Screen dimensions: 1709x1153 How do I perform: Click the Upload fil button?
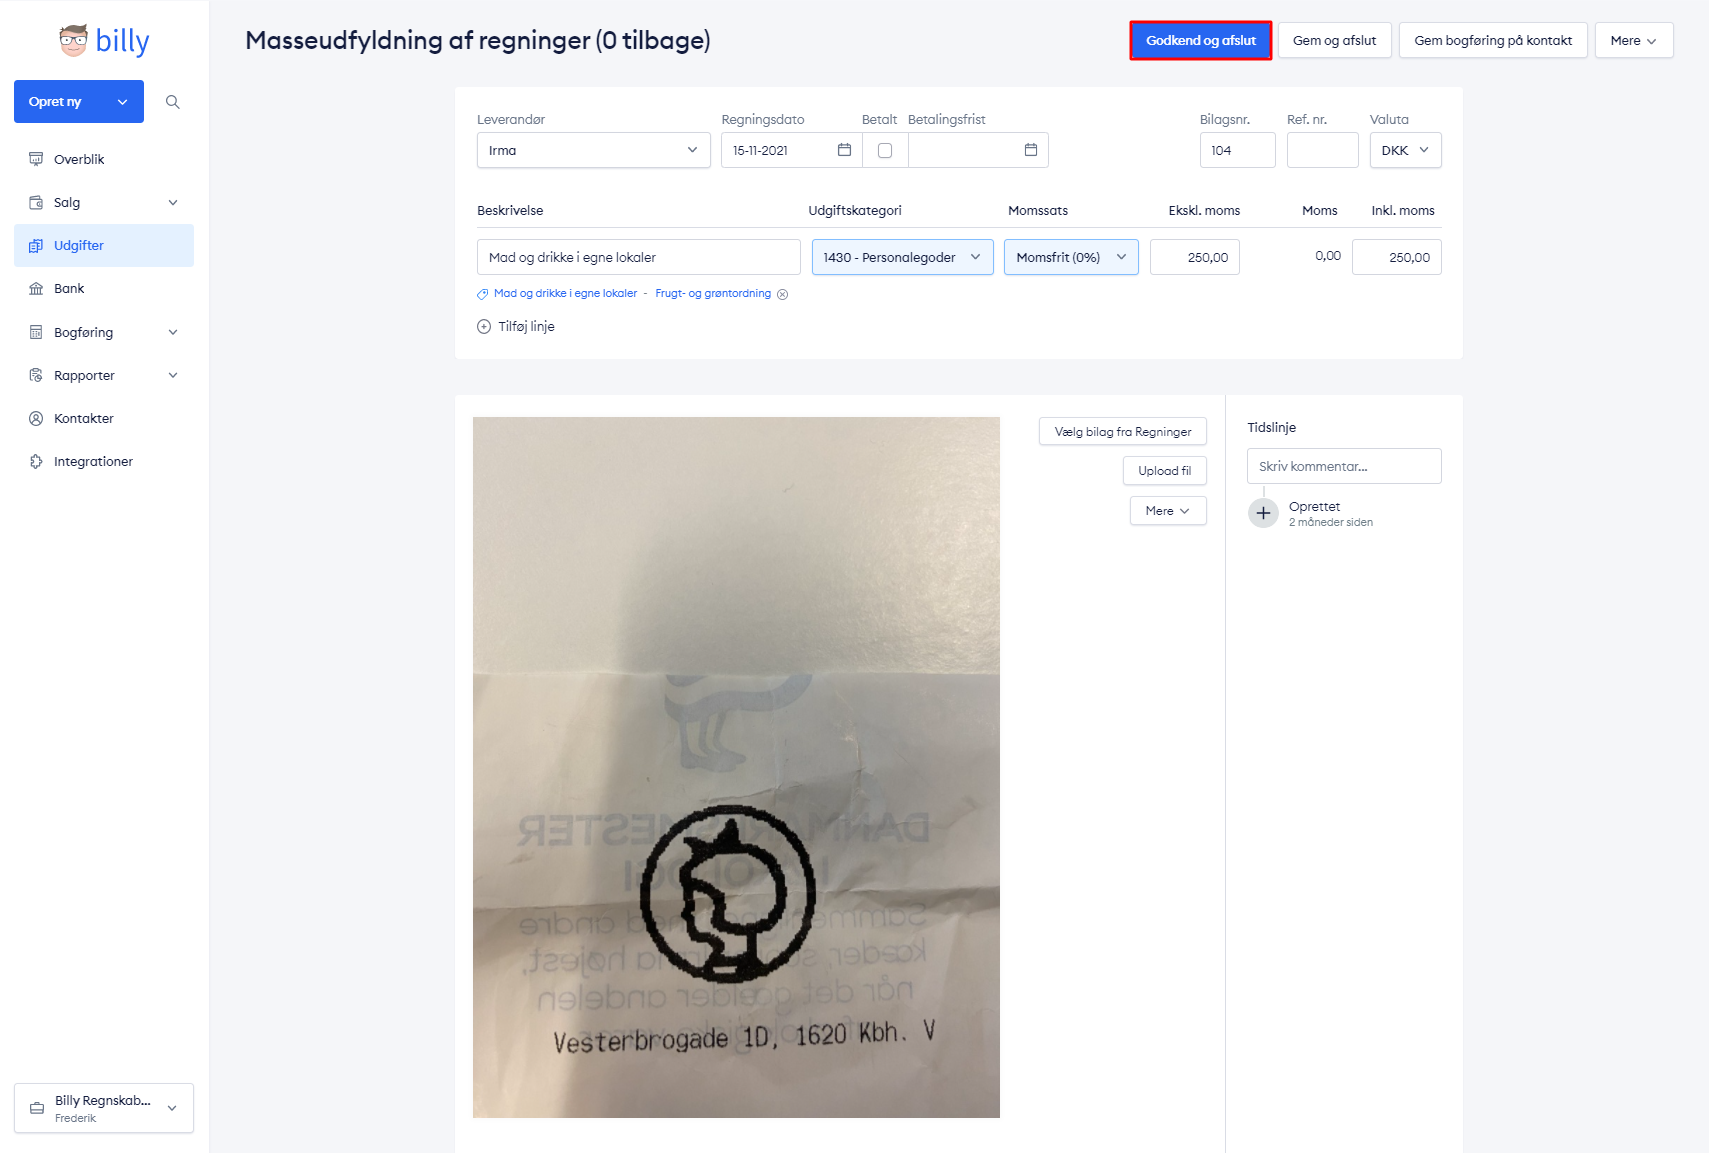(1164, 471)
